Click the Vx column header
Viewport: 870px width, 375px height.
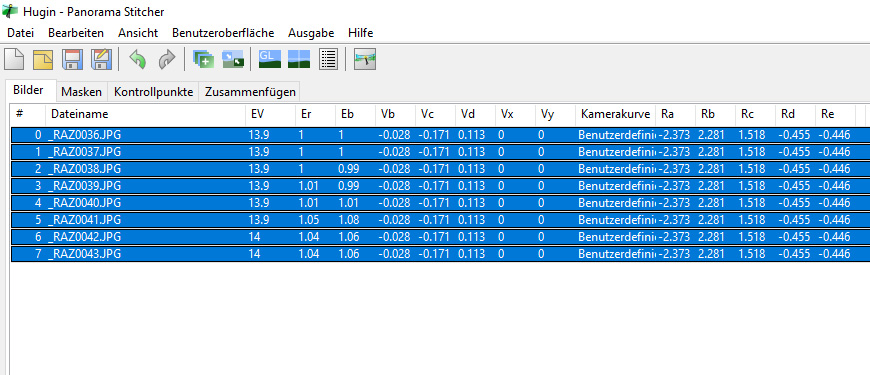coord(515,114)
